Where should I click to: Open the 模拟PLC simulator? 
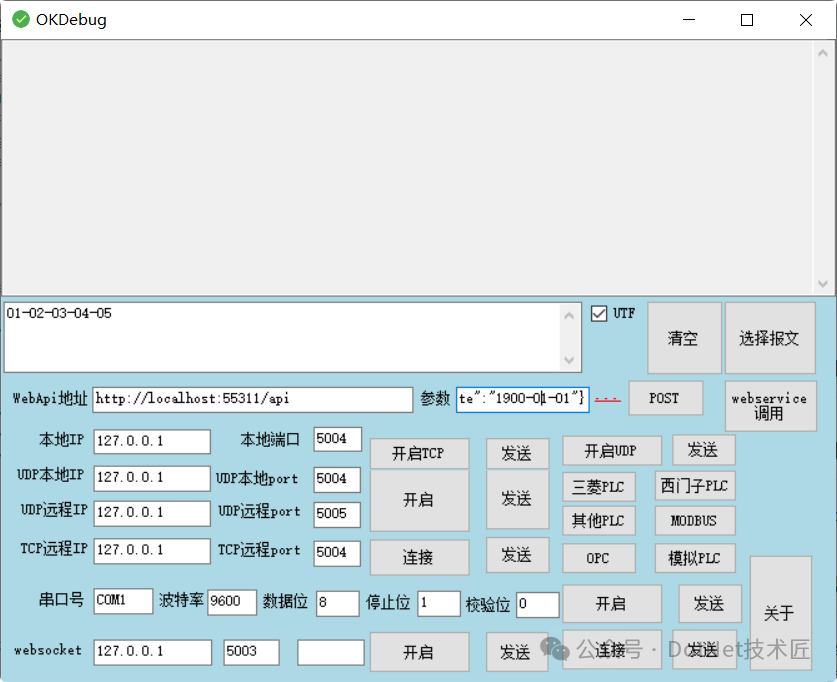pyautogui.click(x=695, y=558)
